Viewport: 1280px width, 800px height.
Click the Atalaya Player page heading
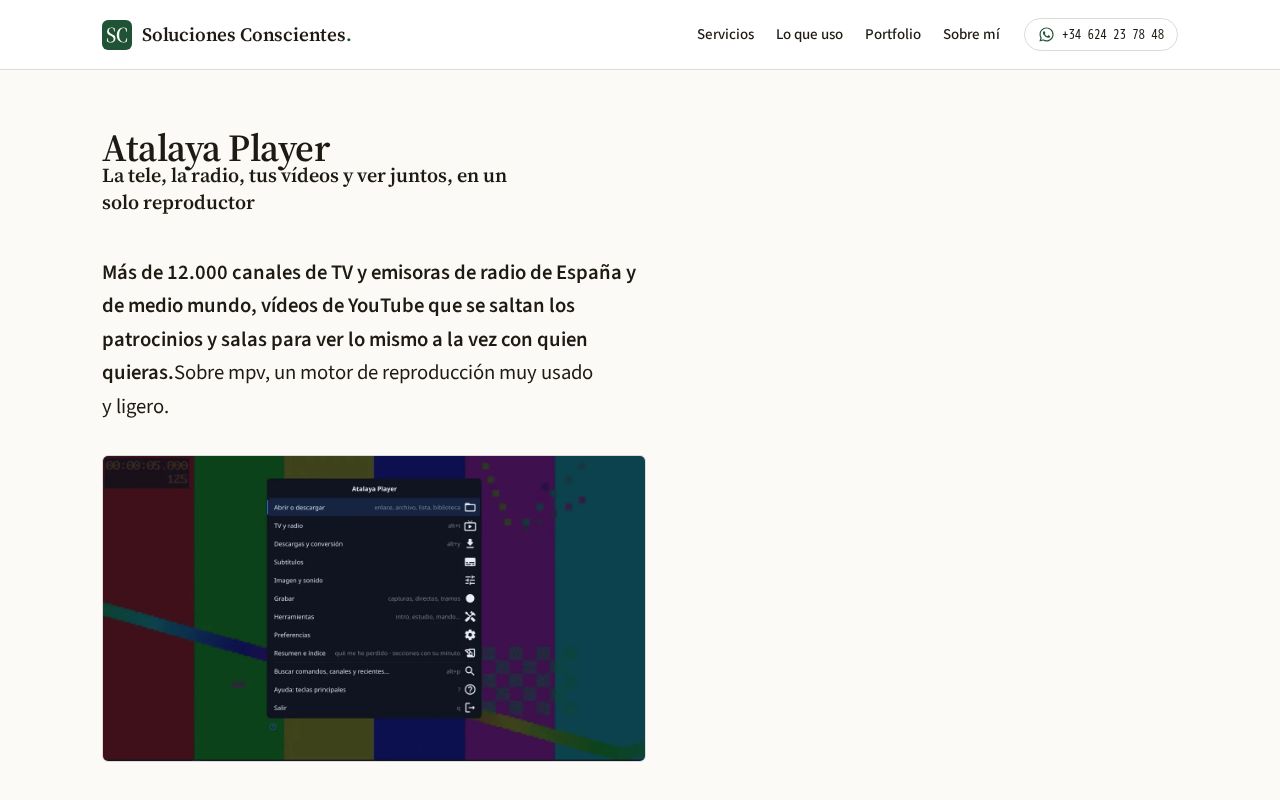pos(216,148)
